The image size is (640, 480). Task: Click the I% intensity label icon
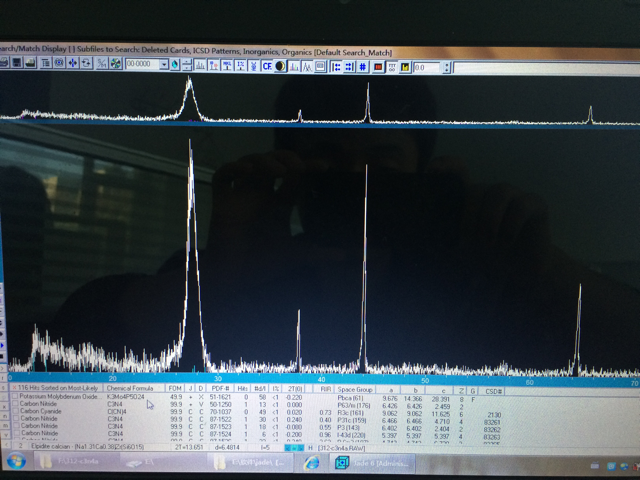(240, 65)
